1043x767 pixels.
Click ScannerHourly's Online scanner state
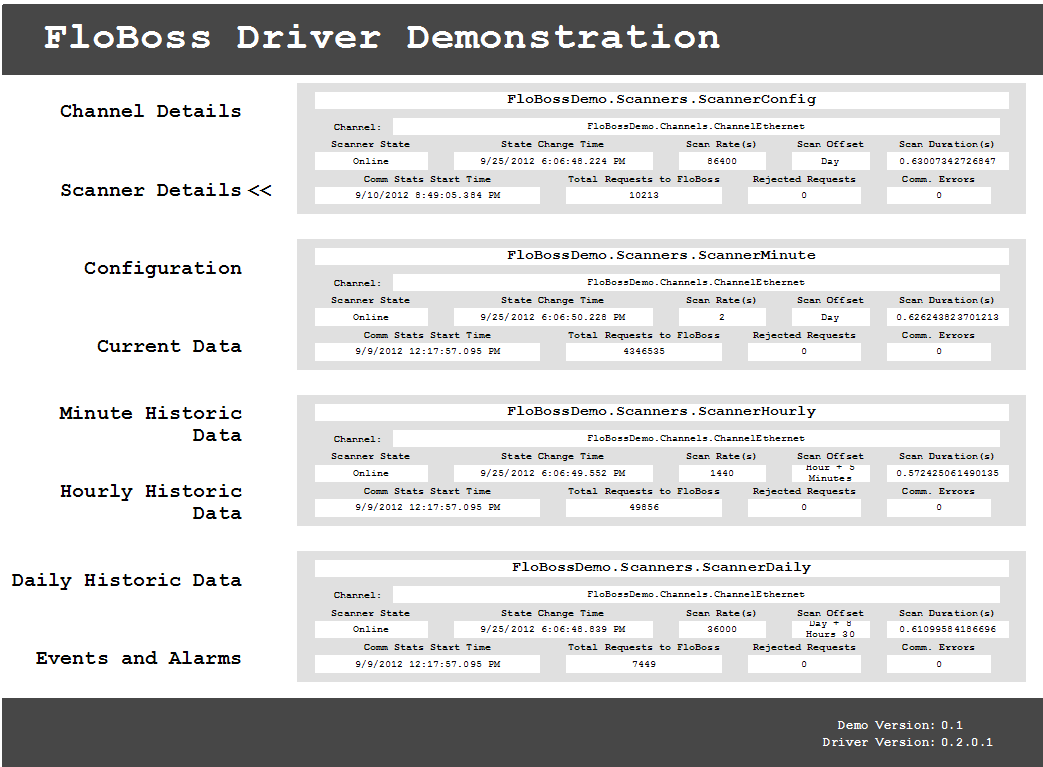click(371, 473)
